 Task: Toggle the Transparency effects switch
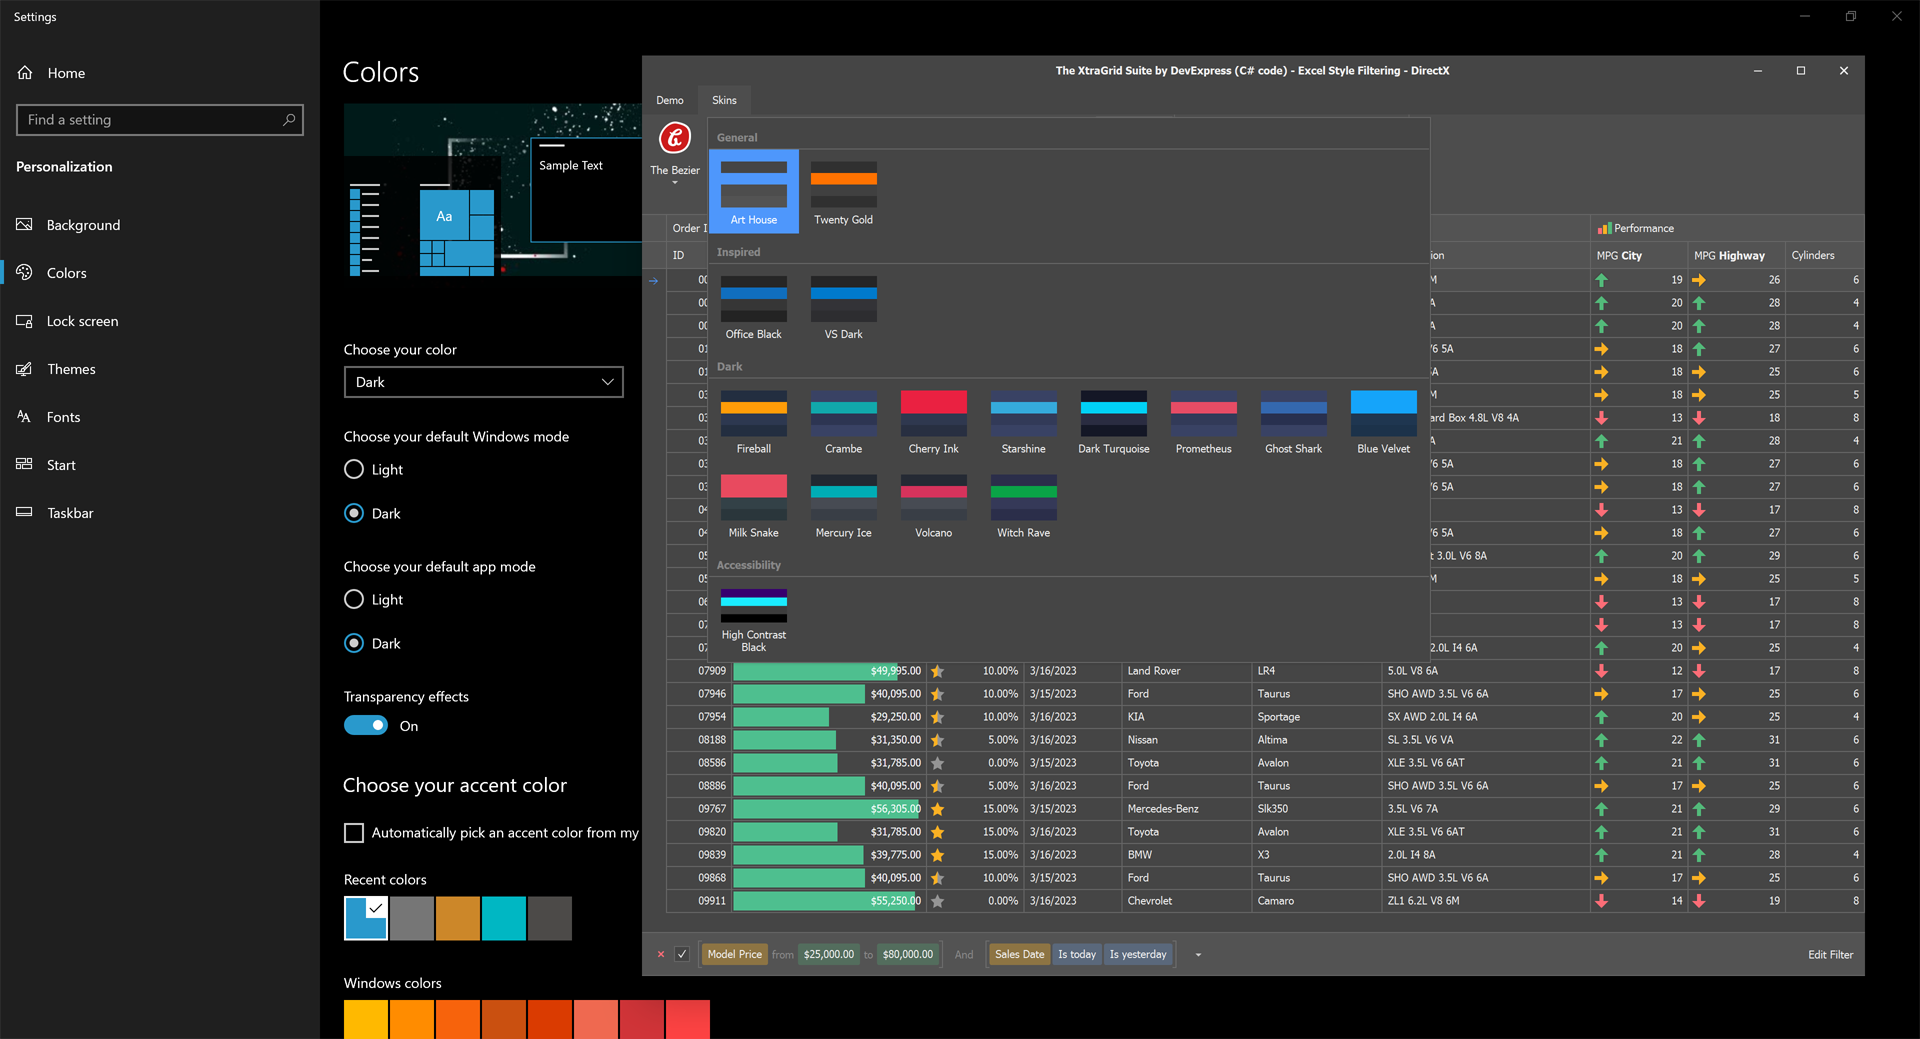coord(366,726)
